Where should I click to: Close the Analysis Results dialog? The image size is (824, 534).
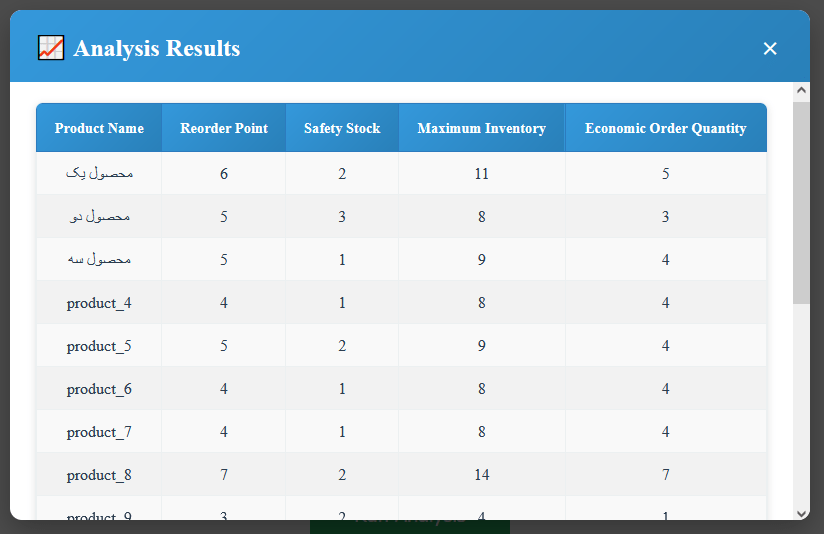(769, 48)
